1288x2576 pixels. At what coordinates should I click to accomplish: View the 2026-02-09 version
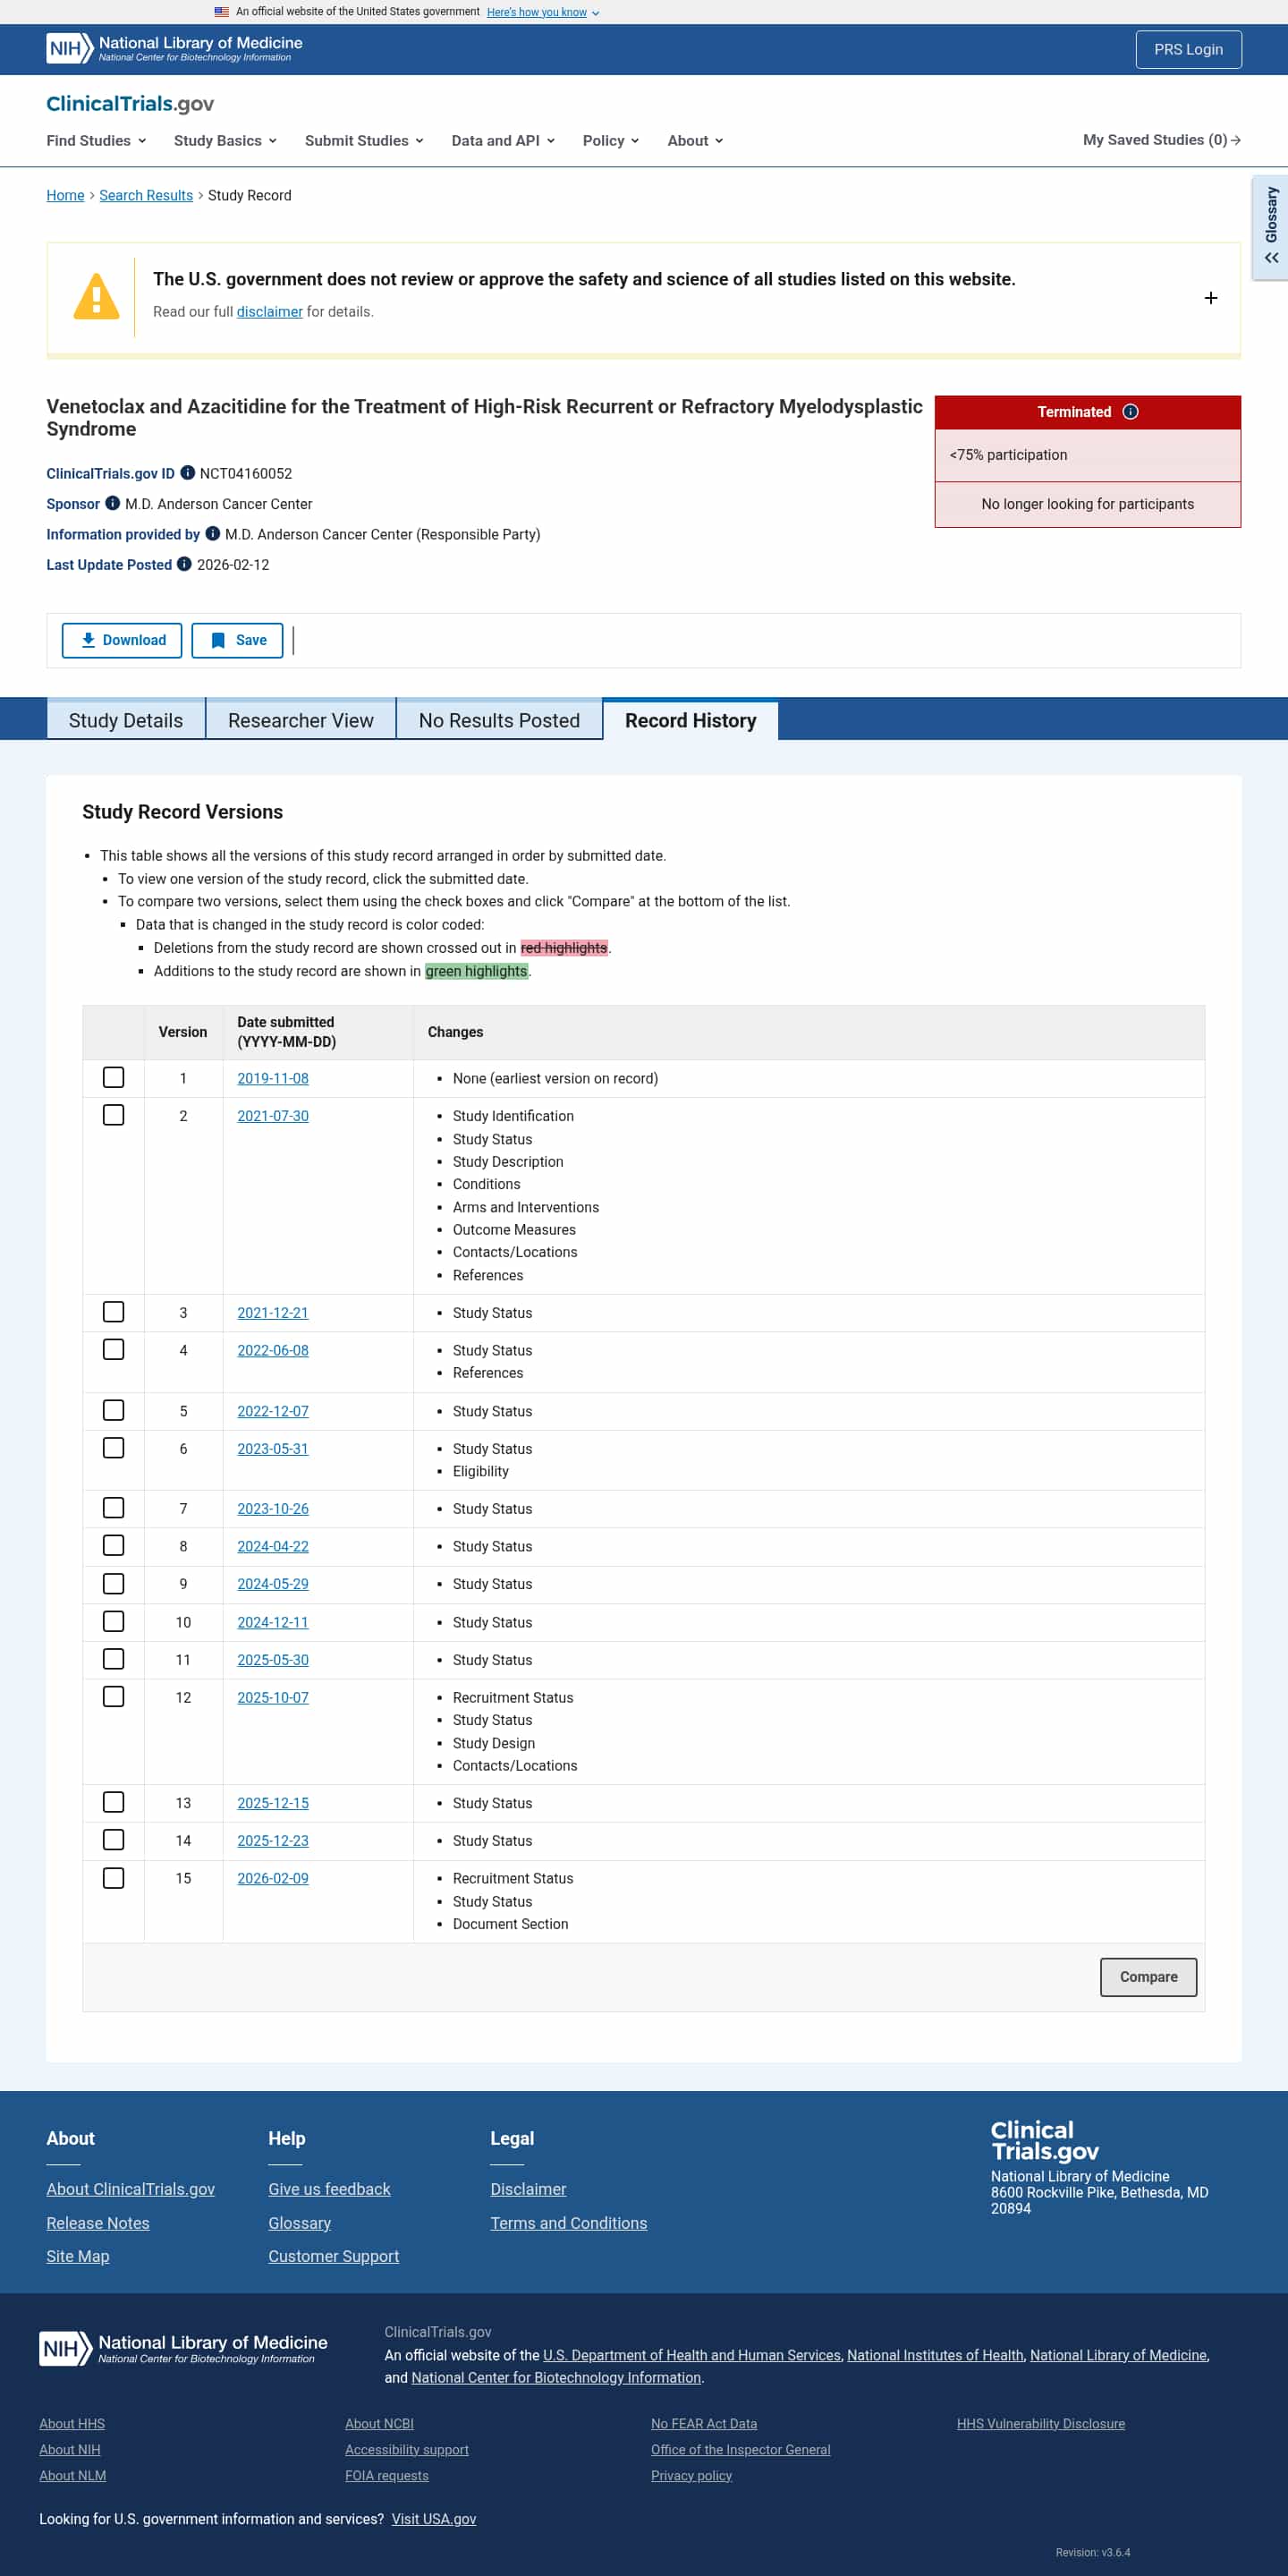point(273,1878)
